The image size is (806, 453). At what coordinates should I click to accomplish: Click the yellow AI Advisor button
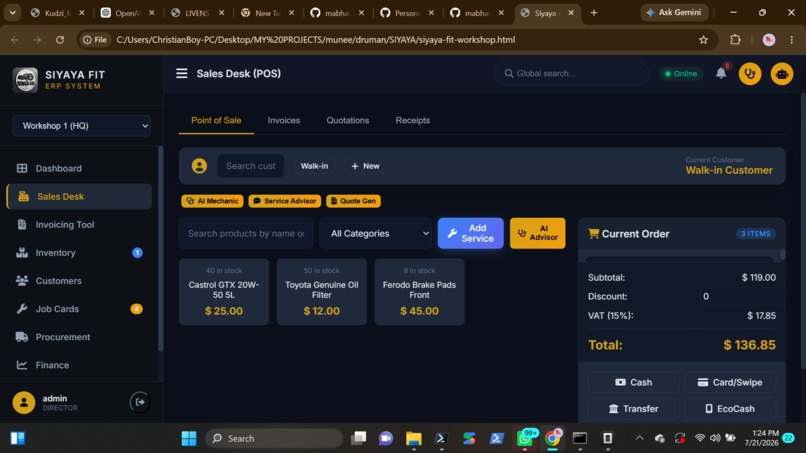pos(537,233)
